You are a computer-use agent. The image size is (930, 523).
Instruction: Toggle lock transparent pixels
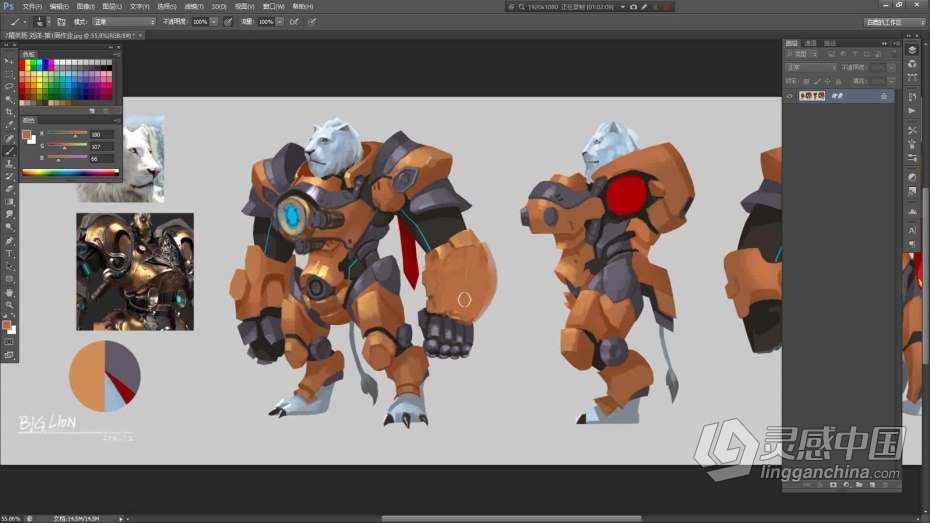click(x=806, y=81)
